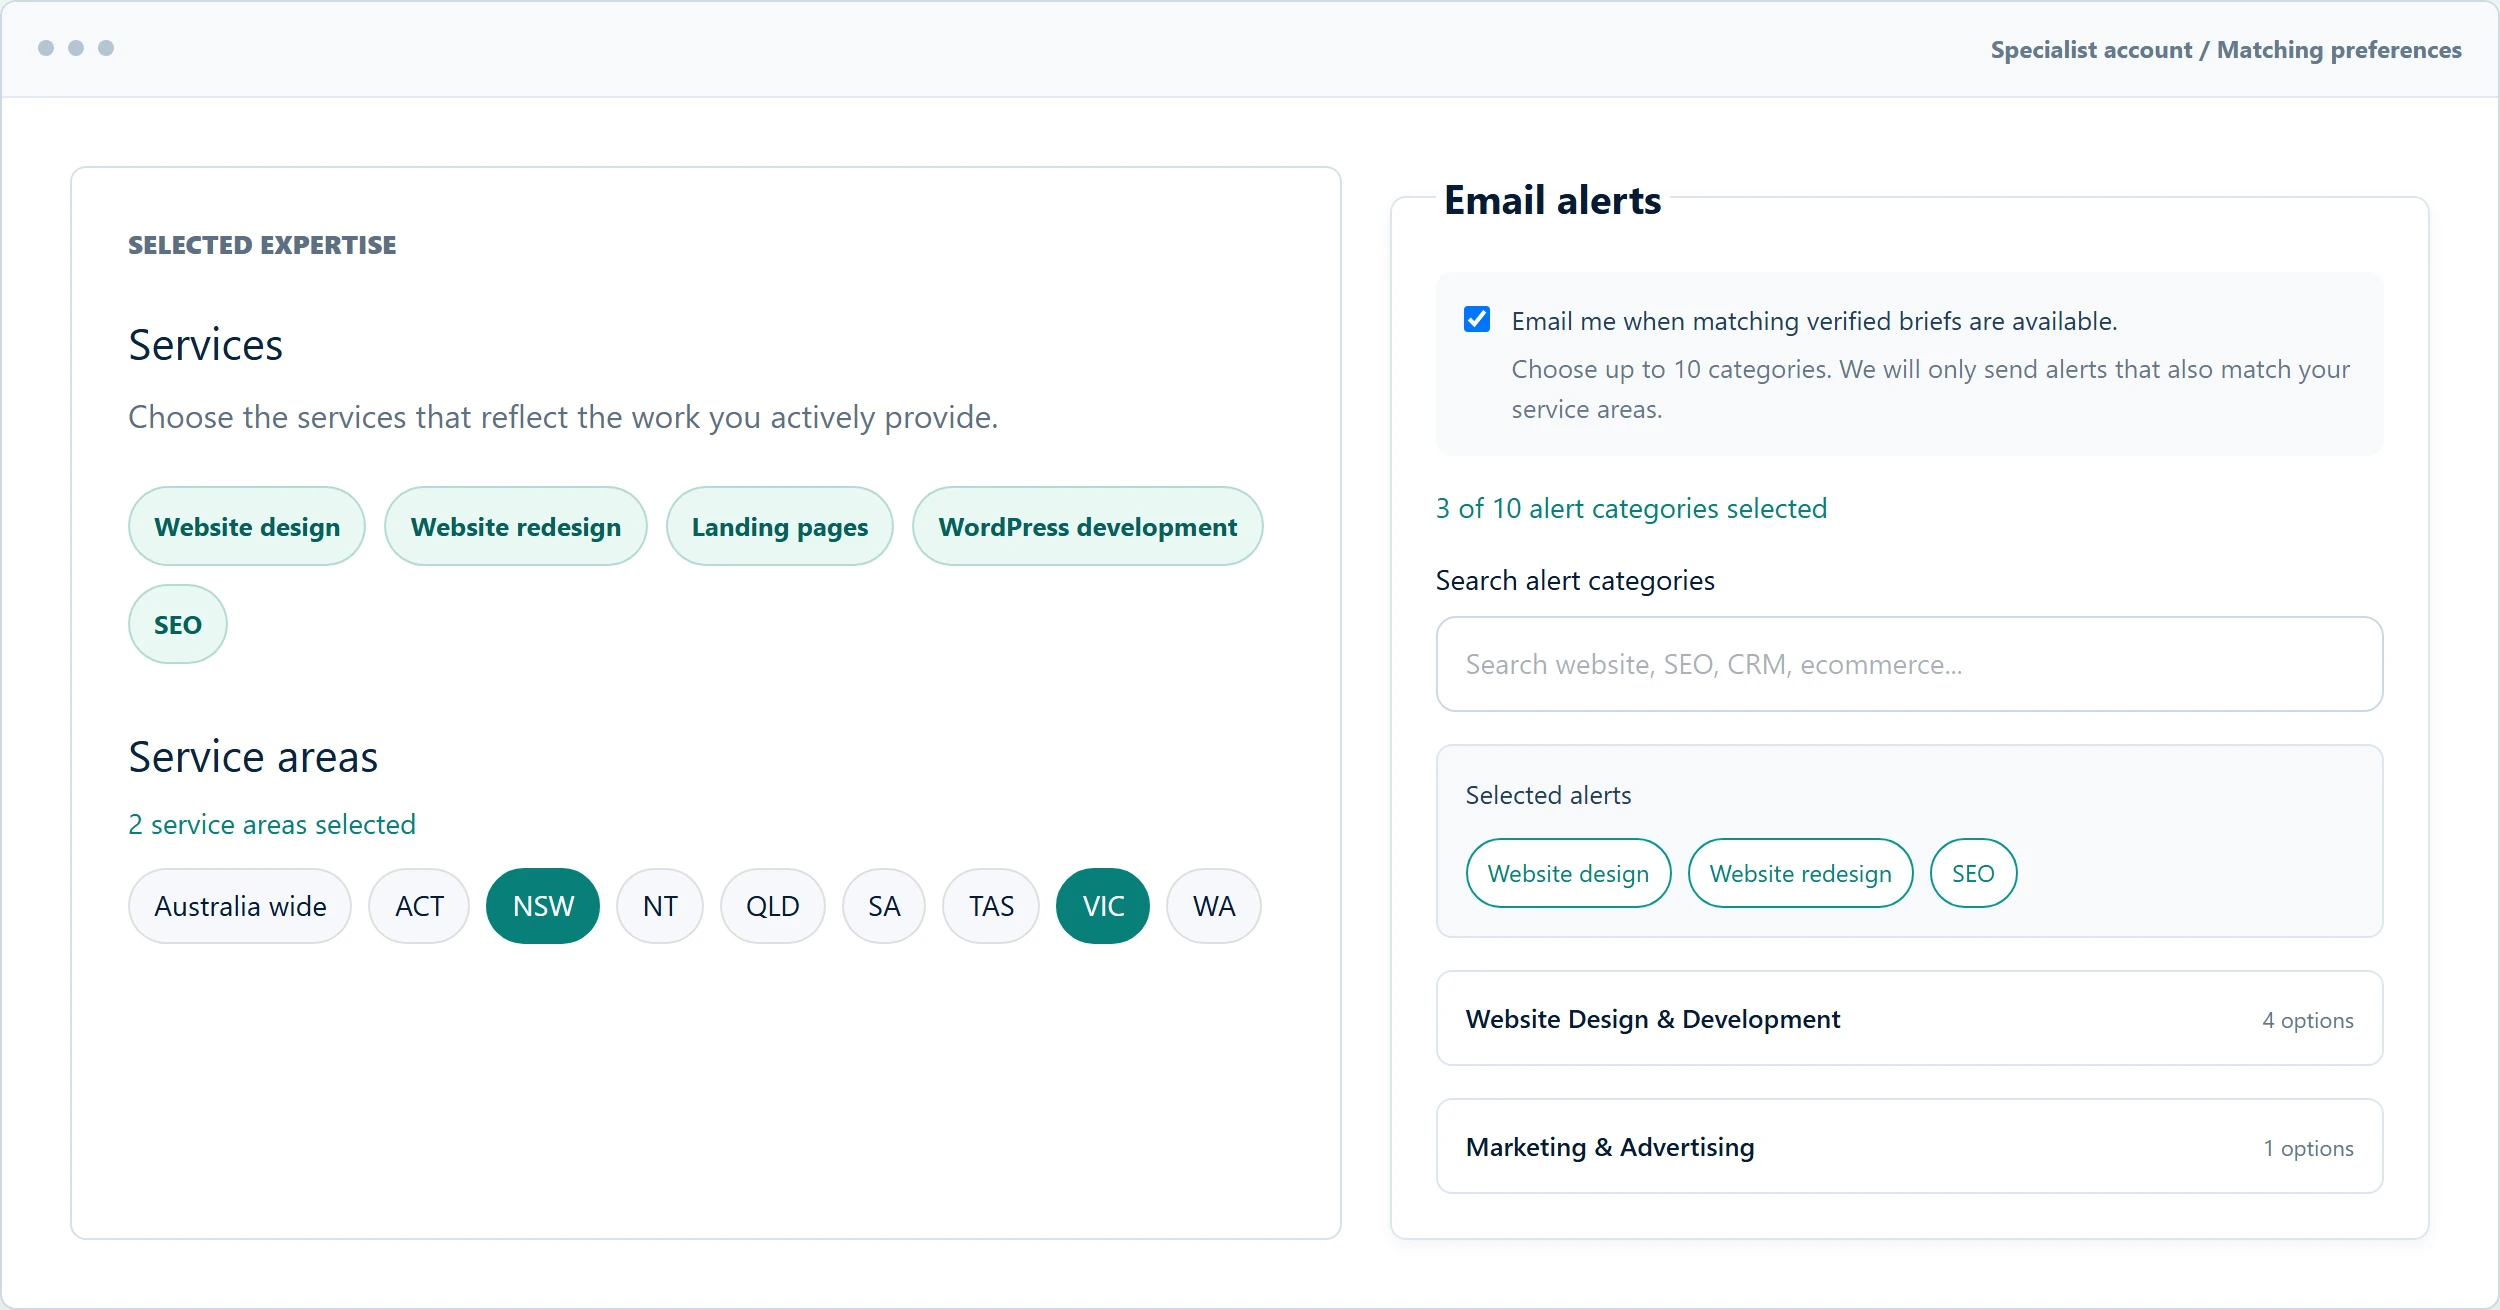Click the Email alerts heading
Image resolution: width=2500 pixels, height=1310 pixels.
[1552, 201]
